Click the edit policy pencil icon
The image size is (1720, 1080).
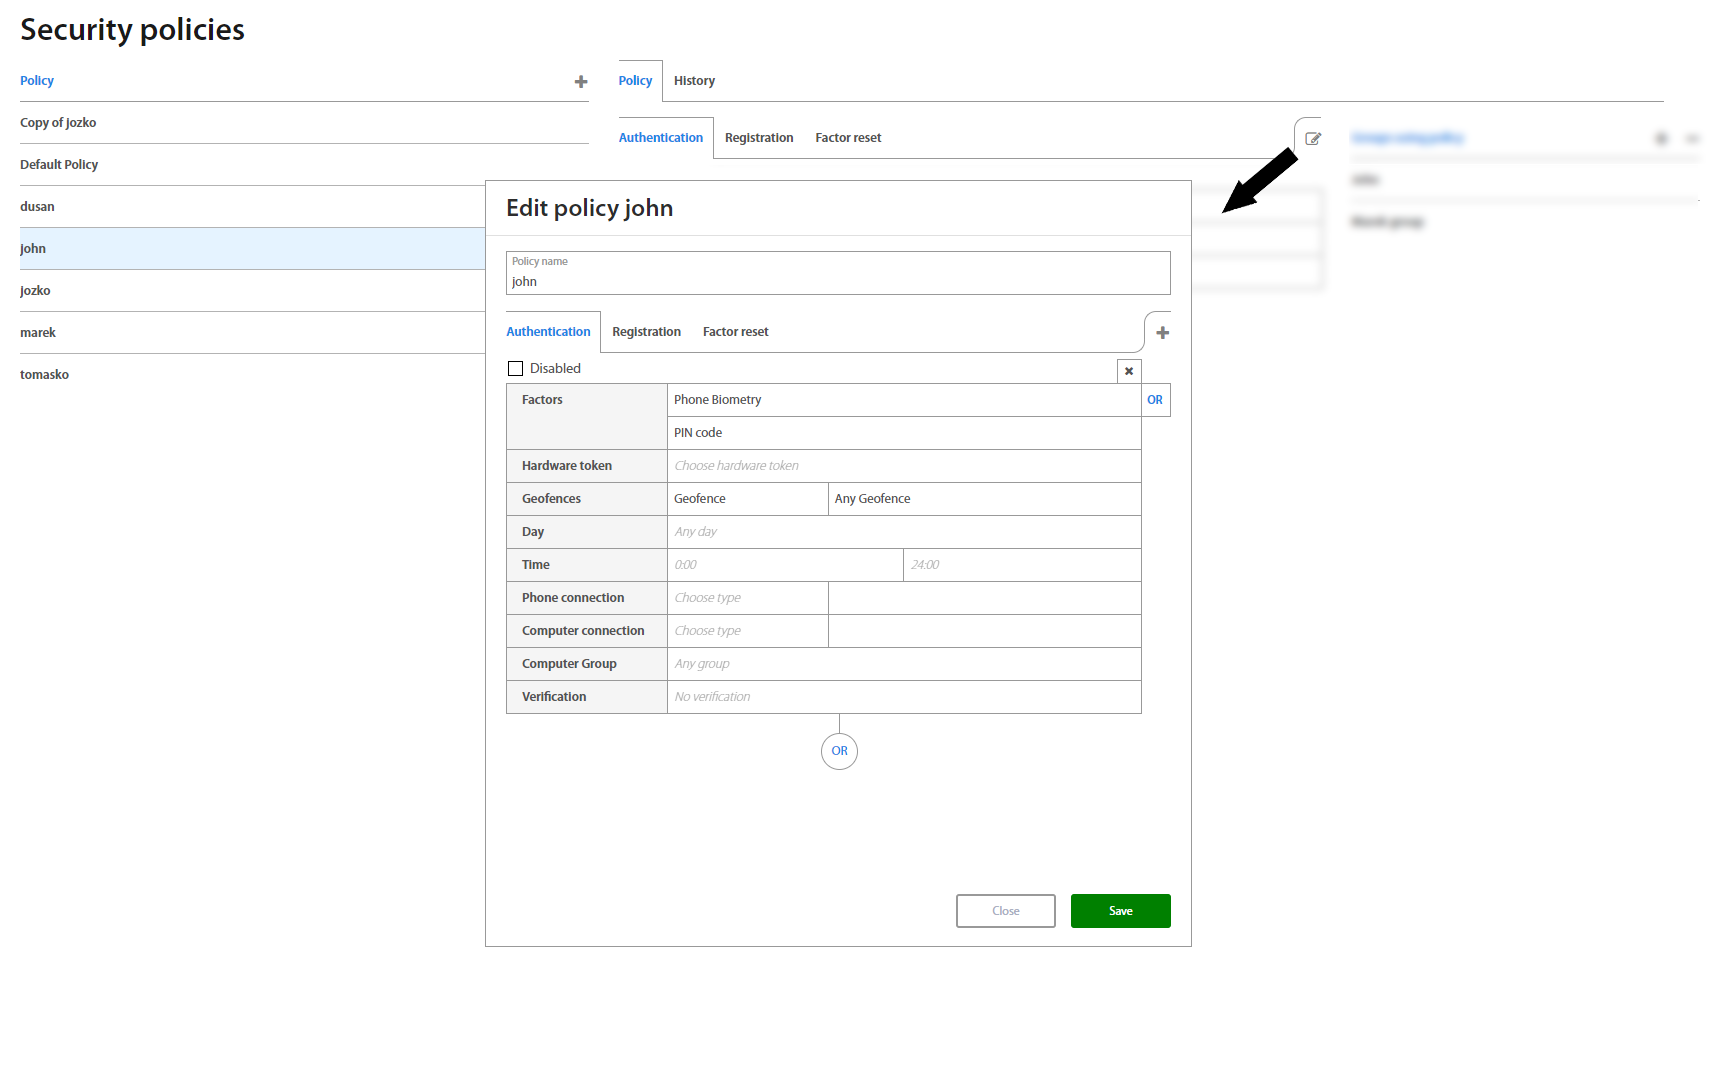point(1313,139)
